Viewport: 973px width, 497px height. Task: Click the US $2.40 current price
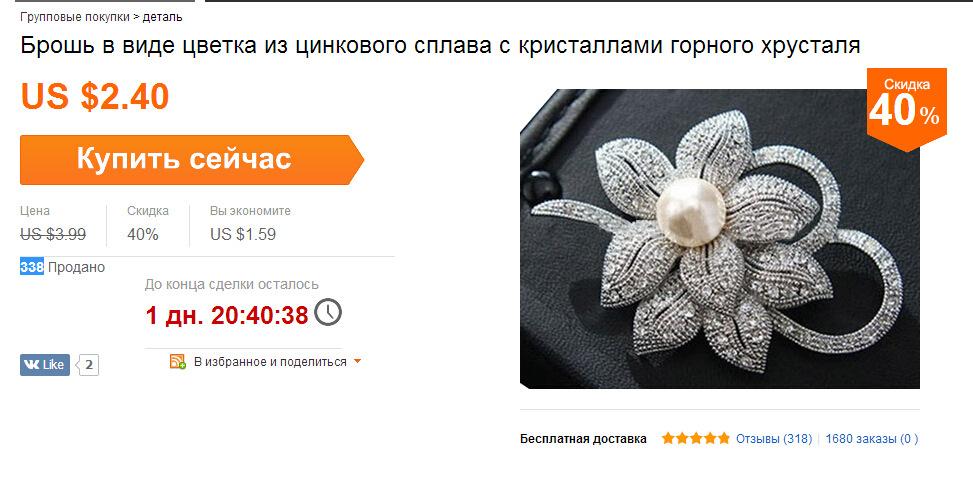coord(95,96)
